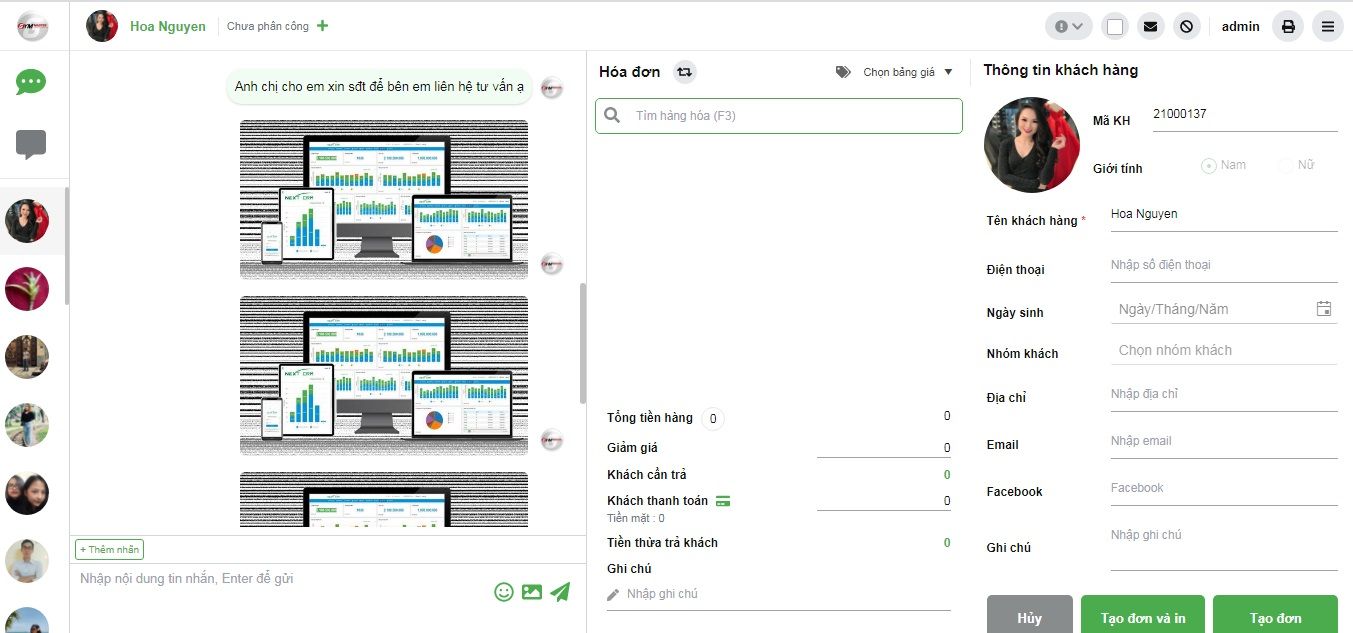Tick the empty checkbox in top header
The image size is (1353, 633).
tap(1116, 27)
